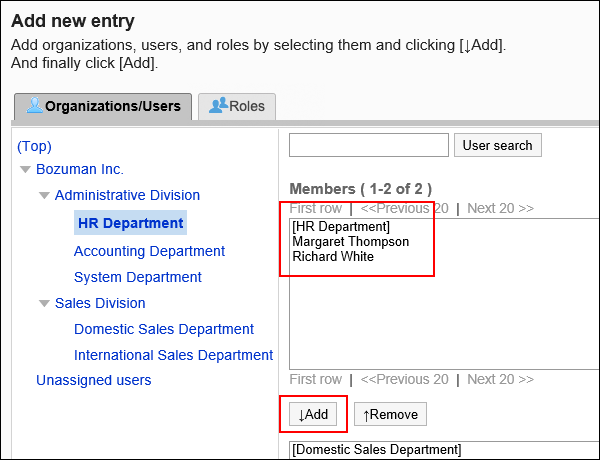Collapse the Sales Division triangle
The height and width of the screenshot is (460, 600).
pyautogui.click(x=44, y=303)
